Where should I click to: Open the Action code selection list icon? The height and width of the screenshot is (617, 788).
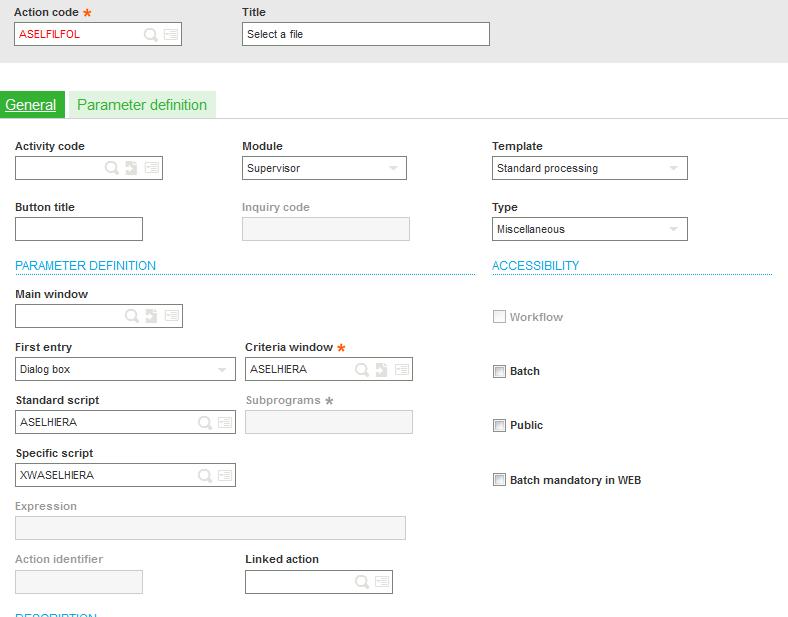point(171,34)
